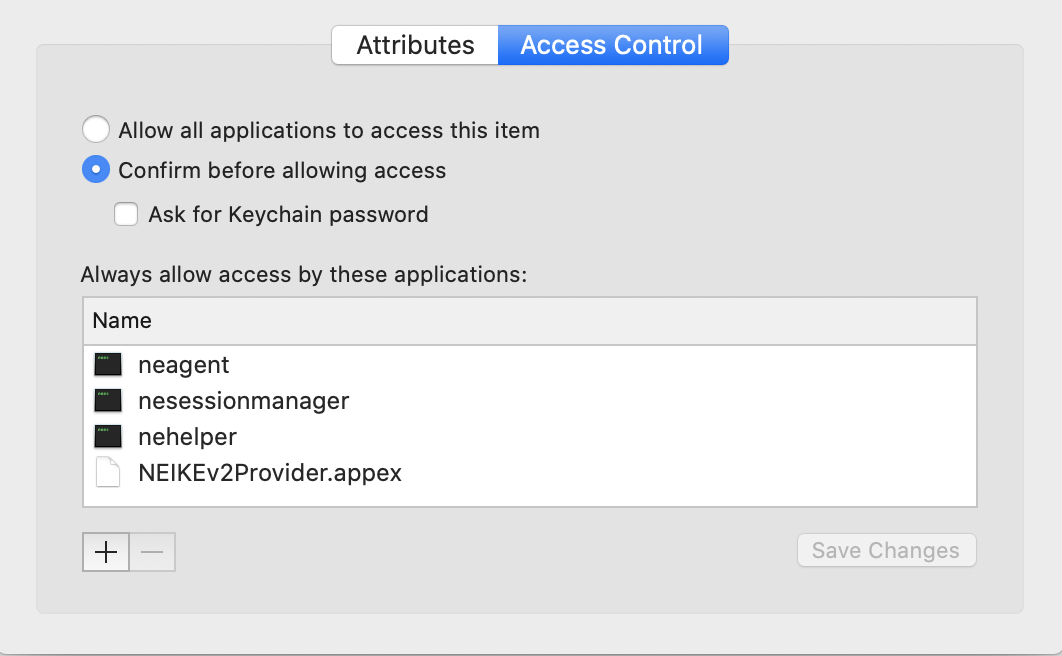Click the nehelper terminal icon

click(x=108, y=437)
